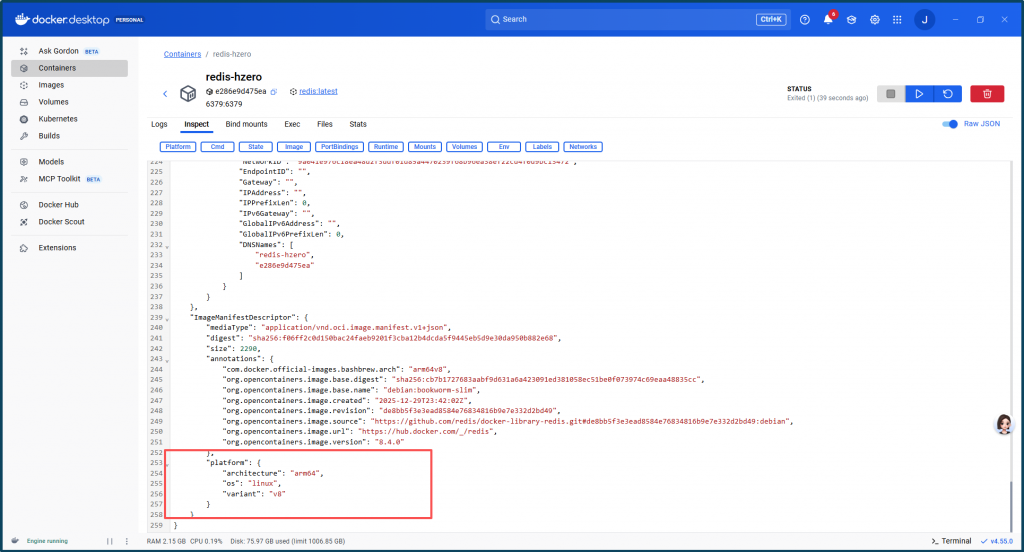Click the restart container icon
1024x552 pixels.
click(x=947, y=93)
